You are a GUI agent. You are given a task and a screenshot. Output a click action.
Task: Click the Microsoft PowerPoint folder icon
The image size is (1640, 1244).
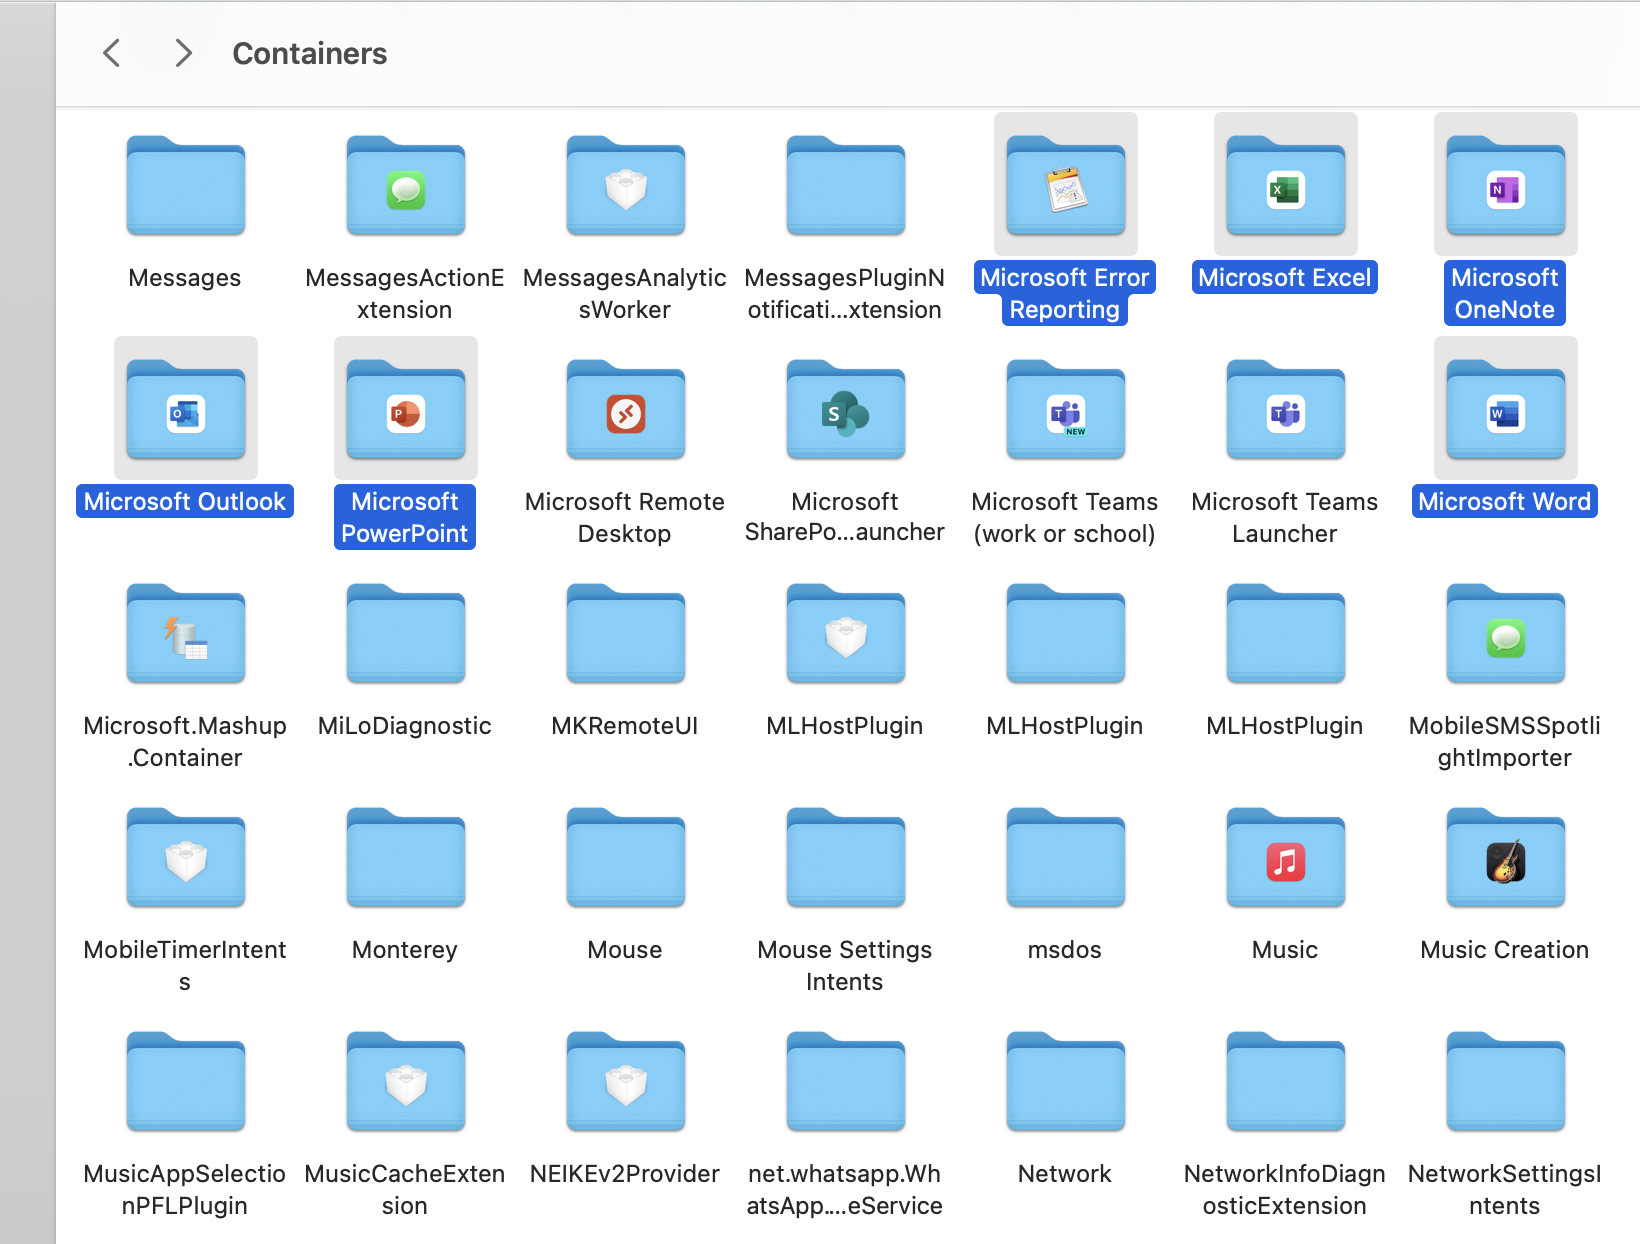click(x=406, y=409)
